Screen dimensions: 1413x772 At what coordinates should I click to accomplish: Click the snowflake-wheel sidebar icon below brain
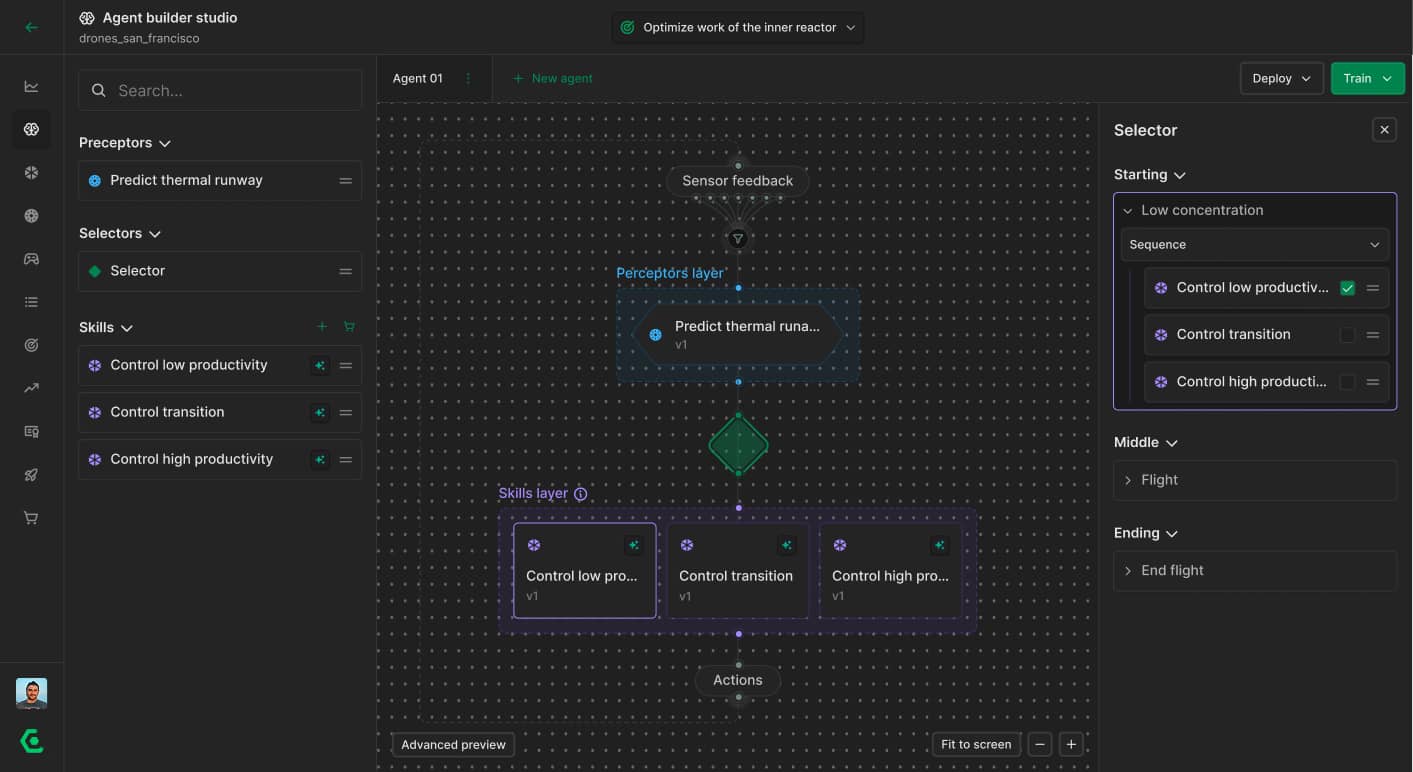31,172
